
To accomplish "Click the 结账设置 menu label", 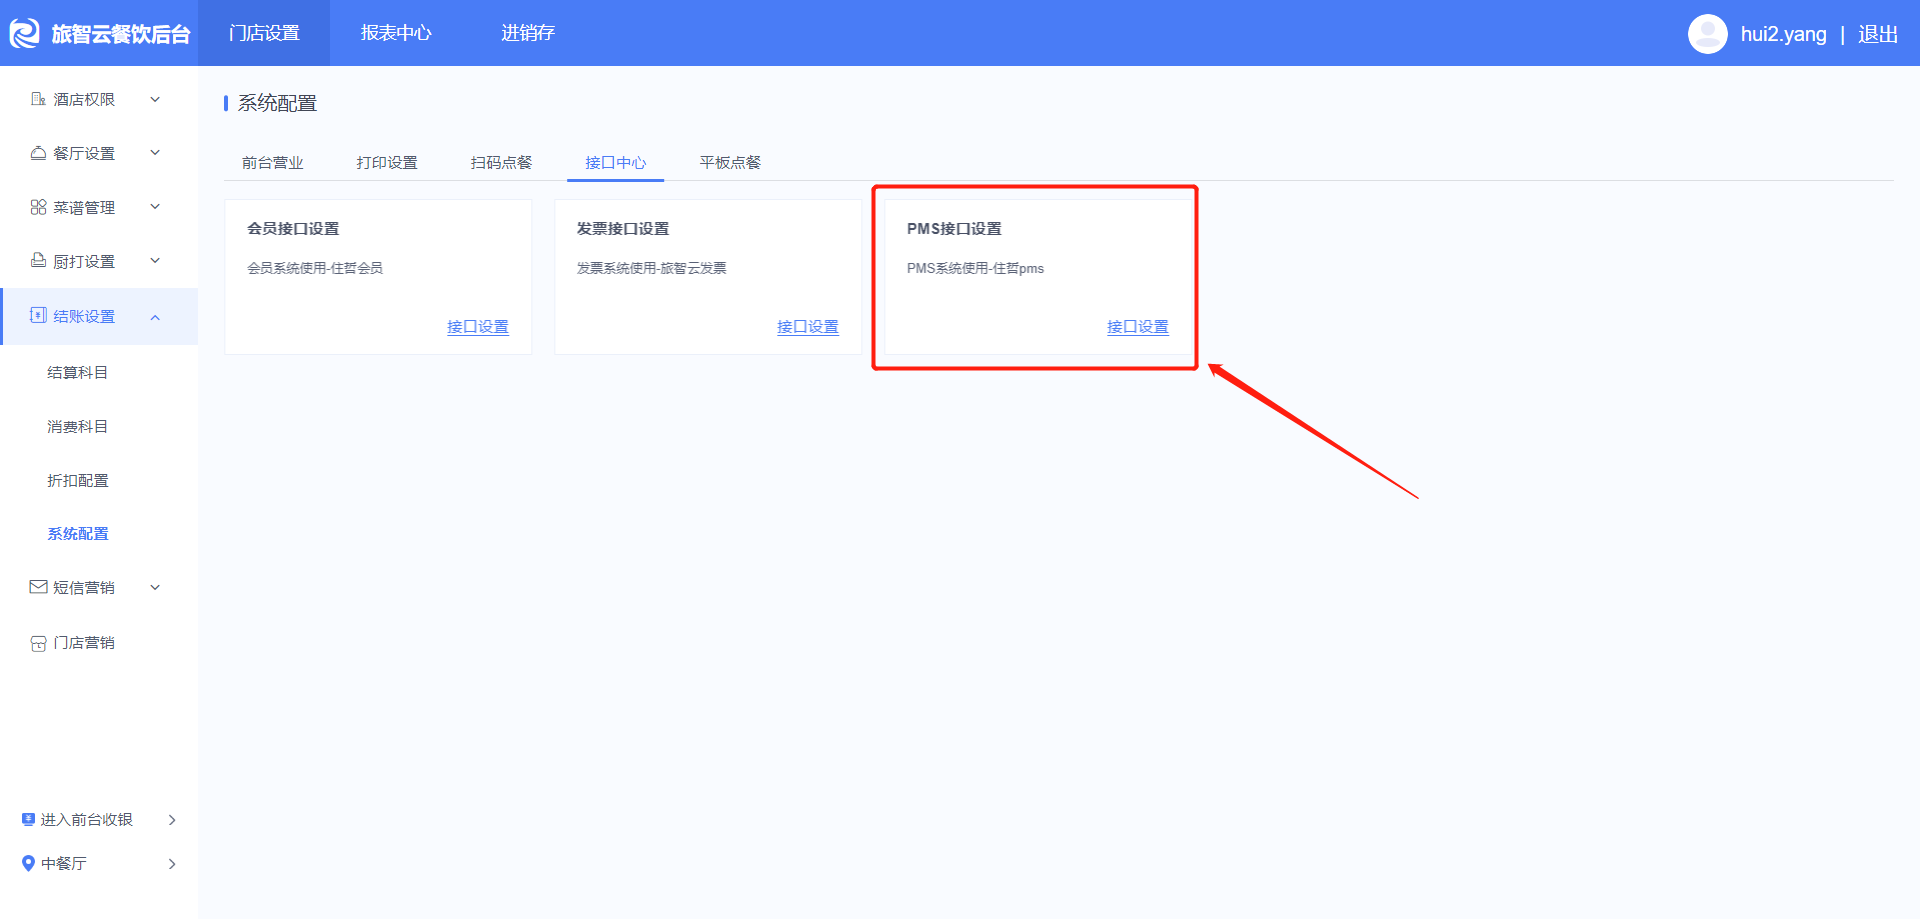I will tap(84, 316).
